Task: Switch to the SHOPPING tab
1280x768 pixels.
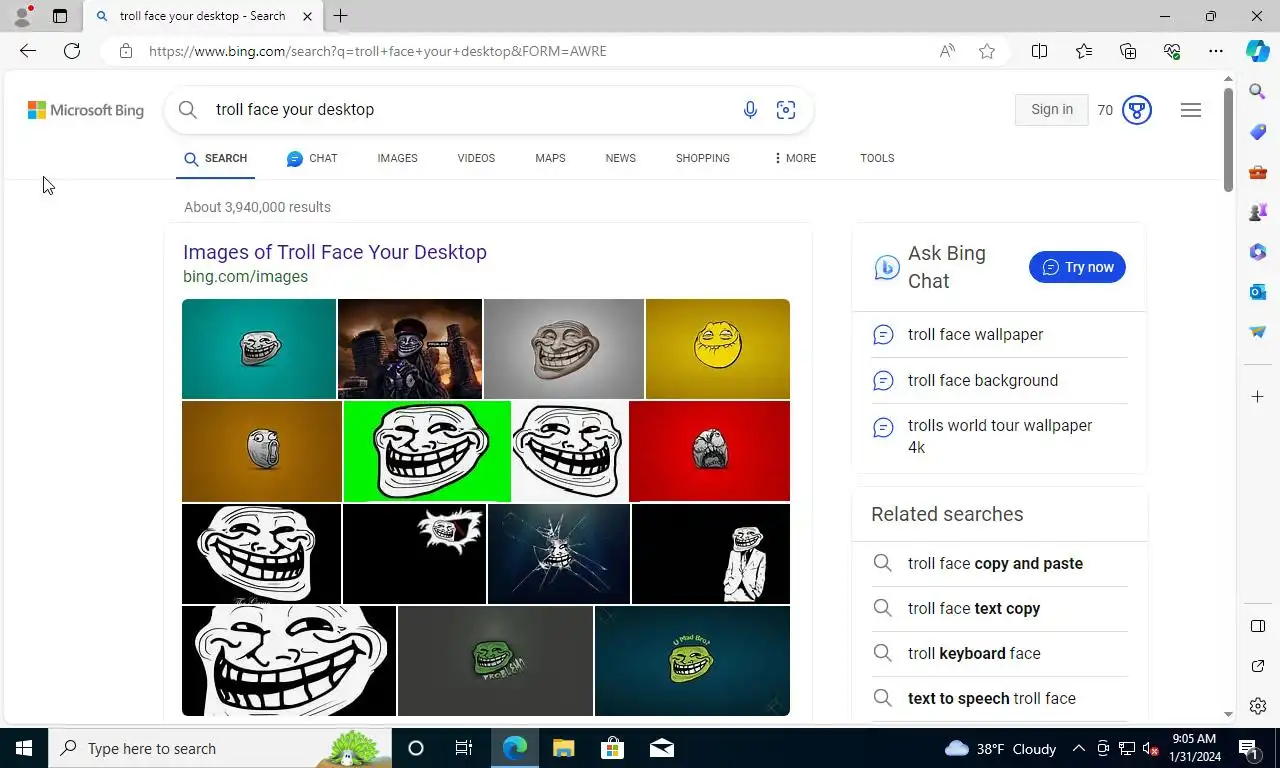Action: pyautogui.click(x=702, y=158)
